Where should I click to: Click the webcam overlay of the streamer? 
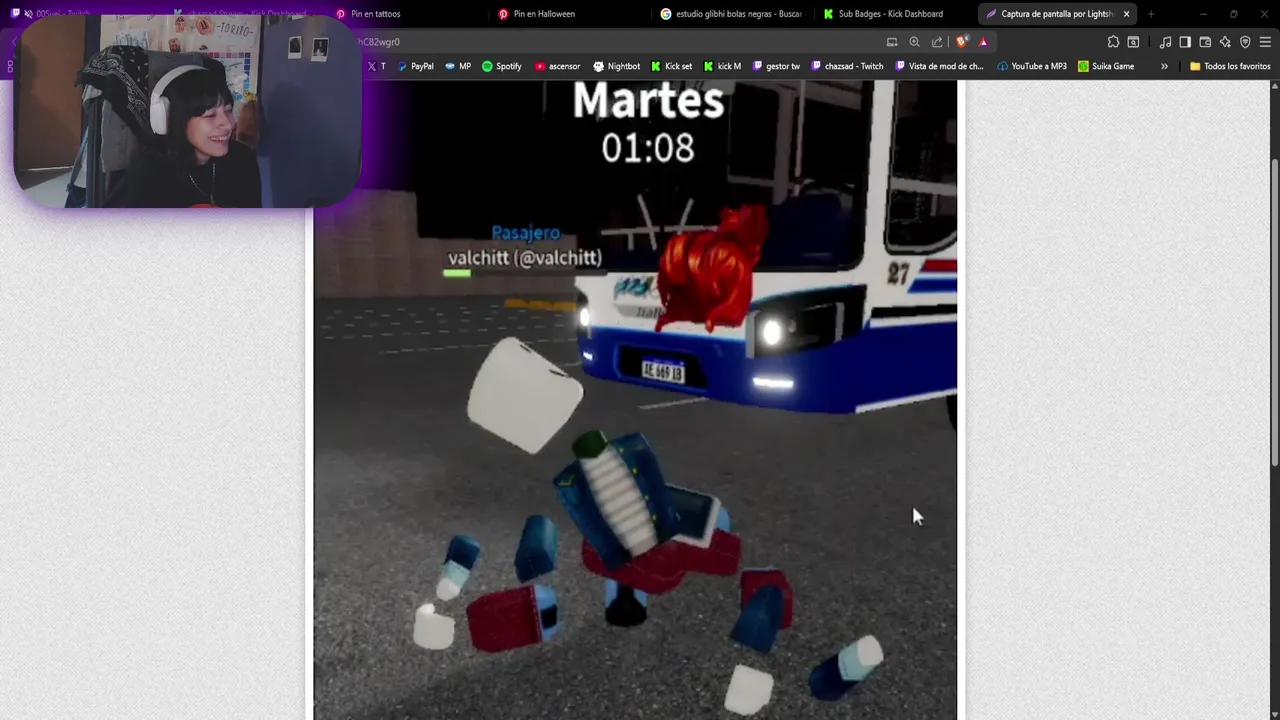[187, 110]
